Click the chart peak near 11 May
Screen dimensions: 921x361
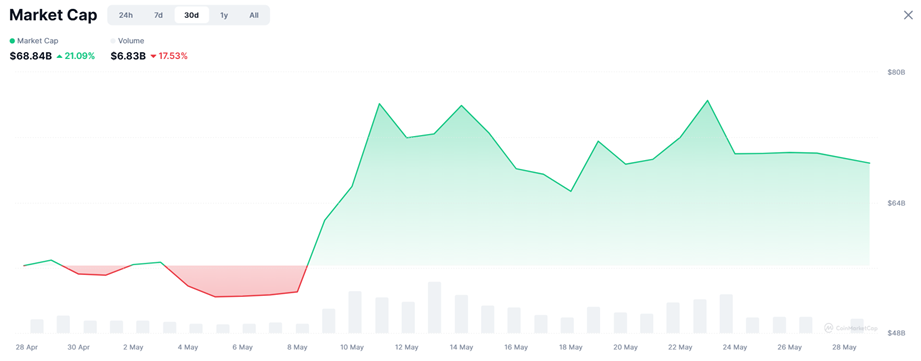click(x=379, y=104)
